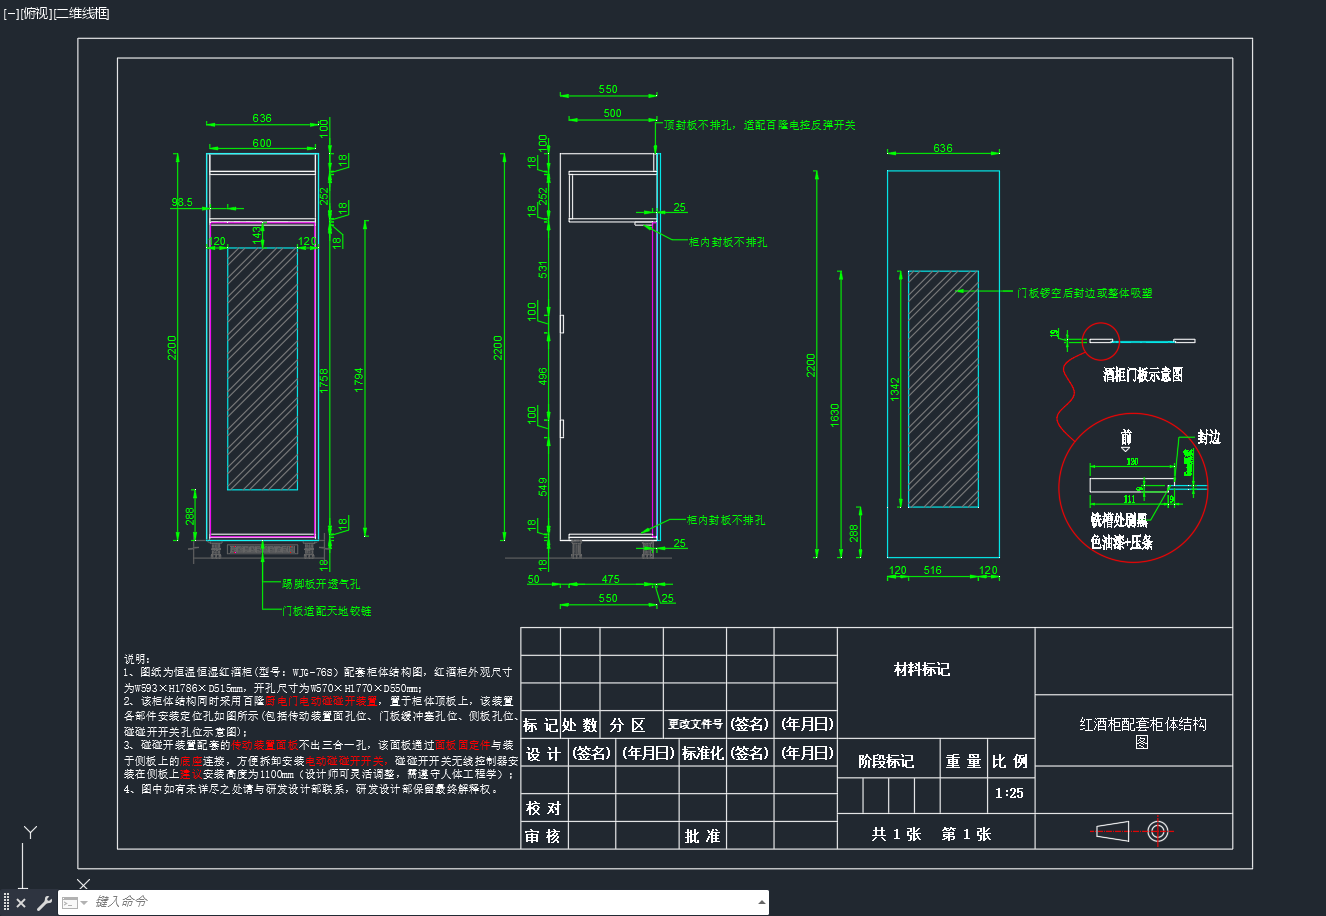1326x916 pixels.
Task: Show recent commands list icon
Action: 74,903
